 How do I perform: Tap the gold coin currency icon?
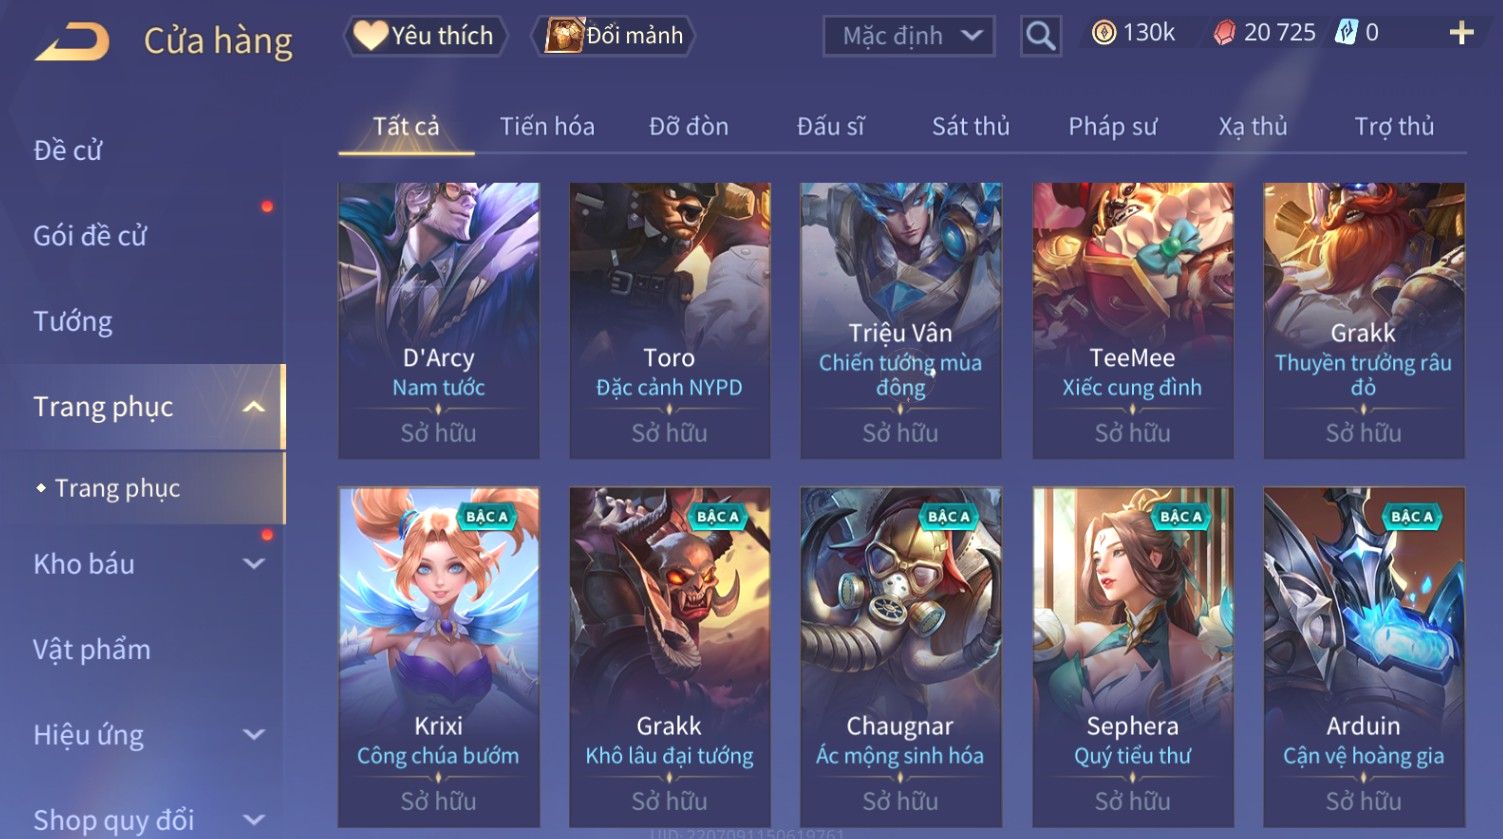[x=1103, y=33]
